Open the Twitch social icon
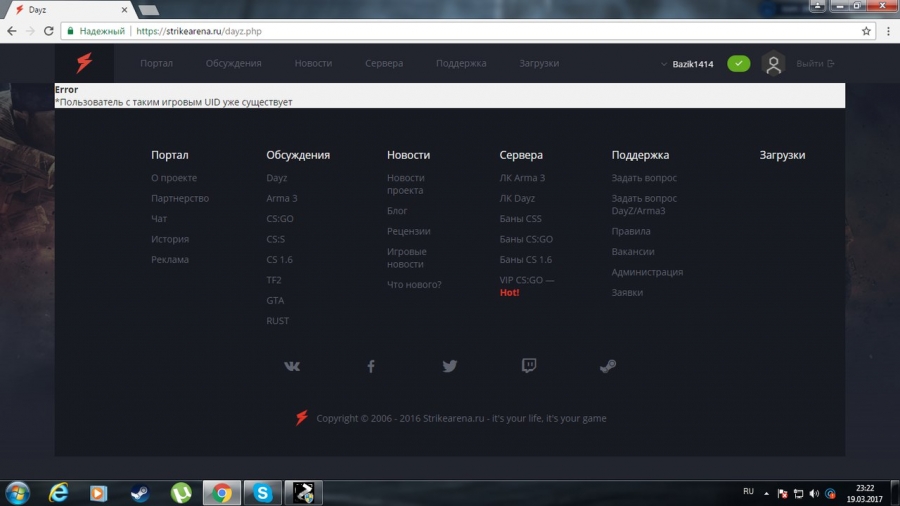The image size is (900, 506). coord(529,365)
